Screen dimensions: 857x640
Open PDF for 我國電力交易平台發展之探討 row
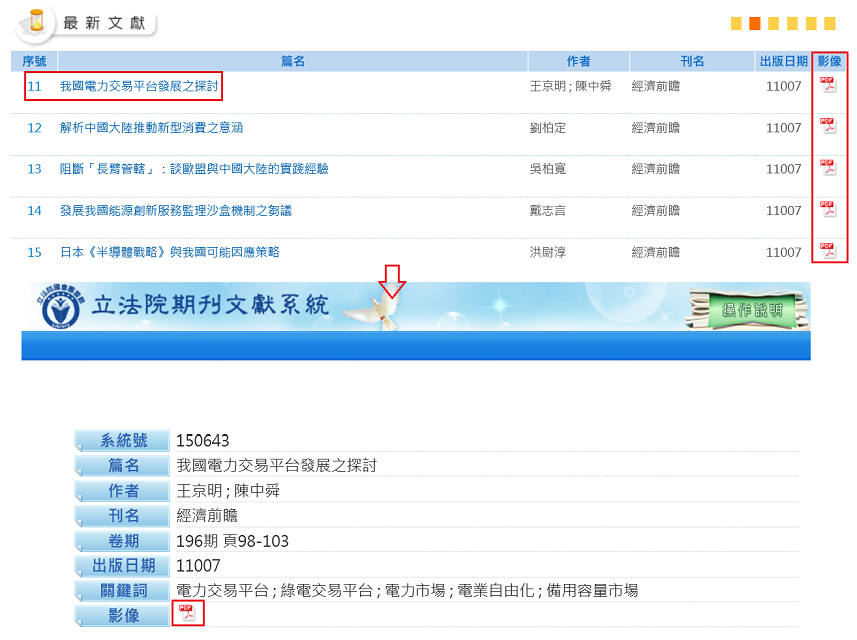coord(828,85)
